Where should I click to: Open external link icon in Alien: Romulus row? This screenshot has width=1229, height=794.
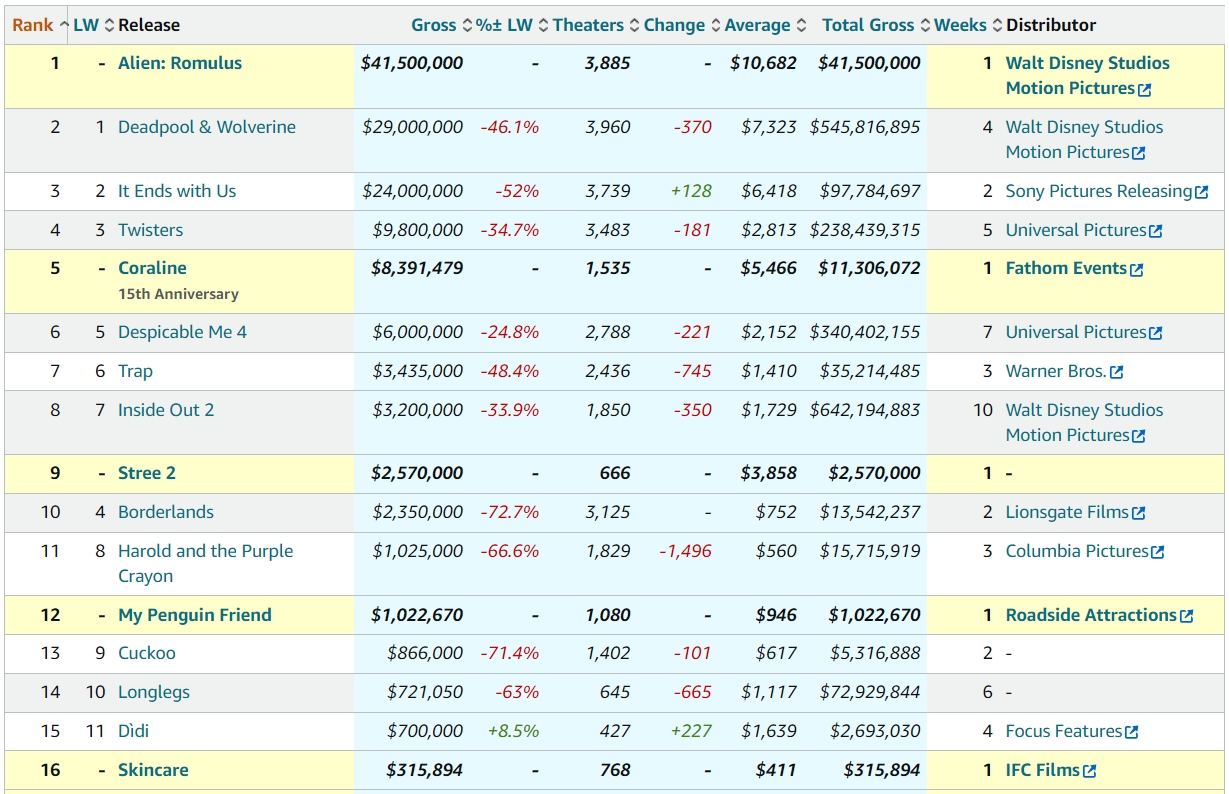[x=1145, y=89]
